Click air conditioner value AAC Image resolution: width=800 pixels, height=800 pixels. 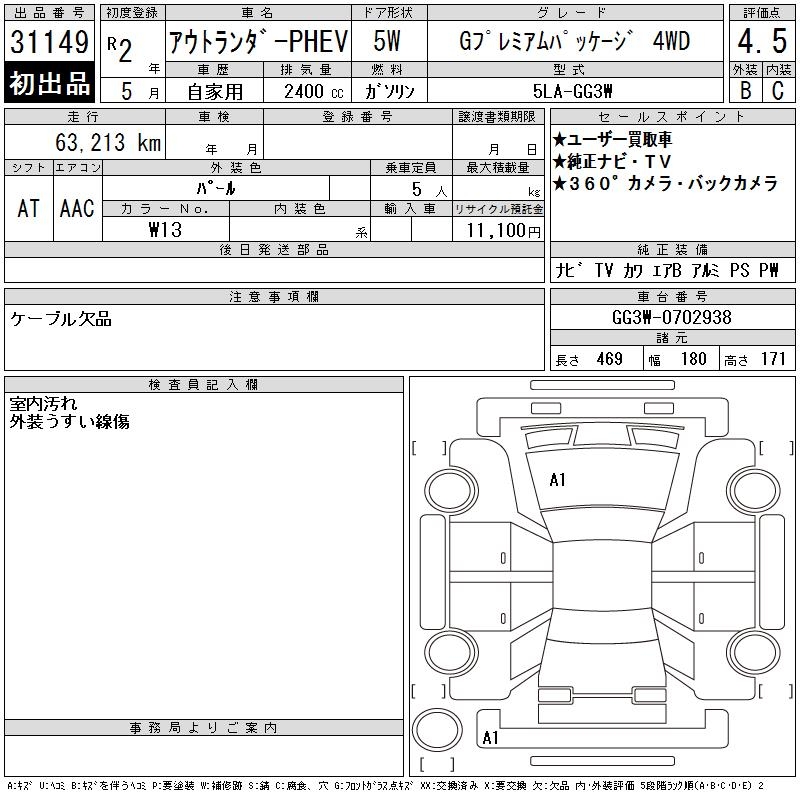point(77,208)
